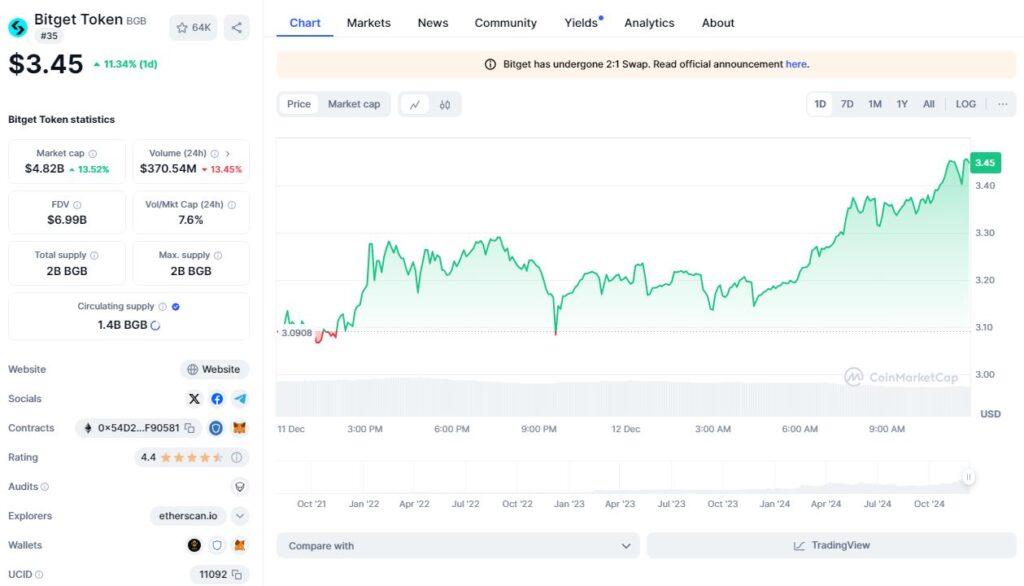Viewport: 1024px width, 586px height.
Task: Open the Facebook social icon
Action: tap(217, 399)
